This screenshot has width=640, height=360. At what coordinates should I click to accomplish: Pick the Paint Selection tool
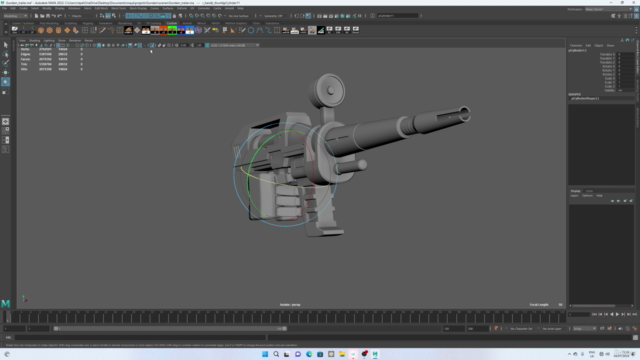click(x=5, y=63)
